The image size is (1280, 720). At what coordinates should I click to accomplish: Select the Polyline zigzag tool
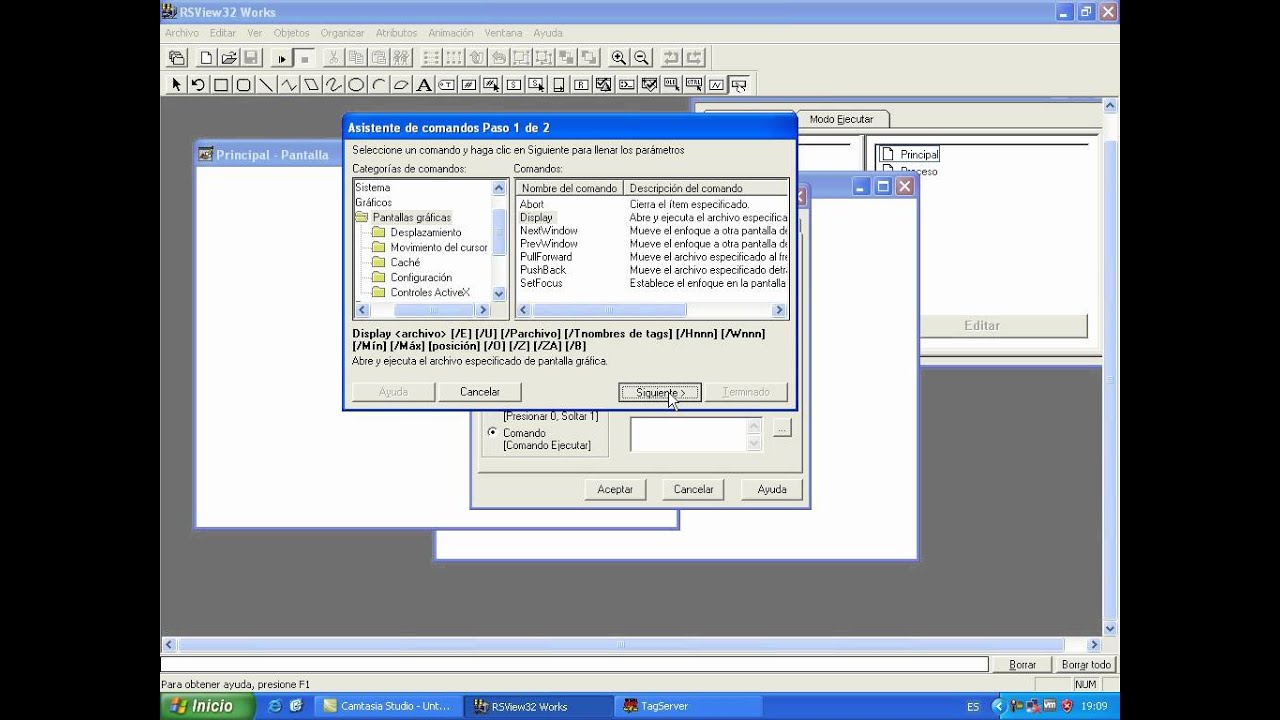coord(289,85)
